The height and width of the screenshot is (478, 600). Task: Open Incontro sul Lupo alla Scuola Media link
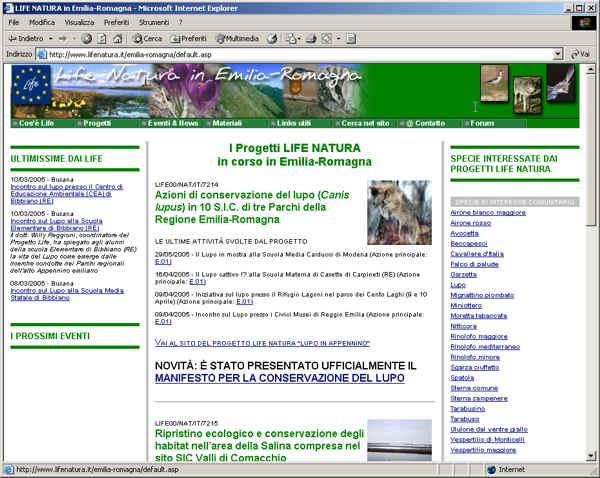tap(67, 294)
